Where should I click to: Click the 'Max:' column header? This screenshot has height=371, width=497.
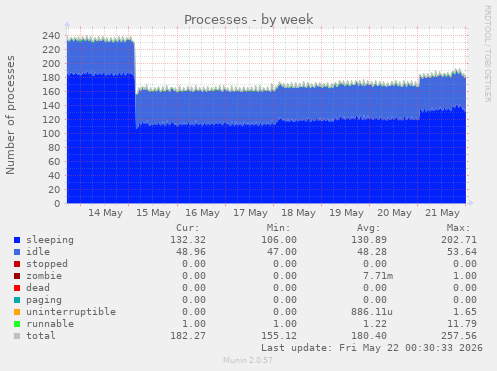coord(459,228)
